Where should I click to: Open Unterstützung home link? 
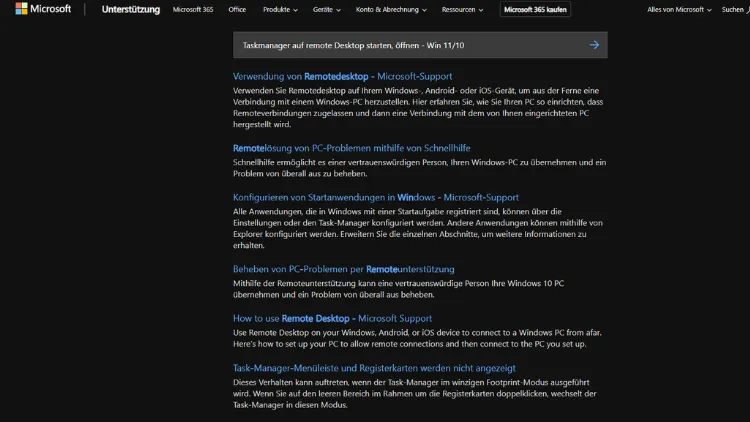click(x=131, y=9)
